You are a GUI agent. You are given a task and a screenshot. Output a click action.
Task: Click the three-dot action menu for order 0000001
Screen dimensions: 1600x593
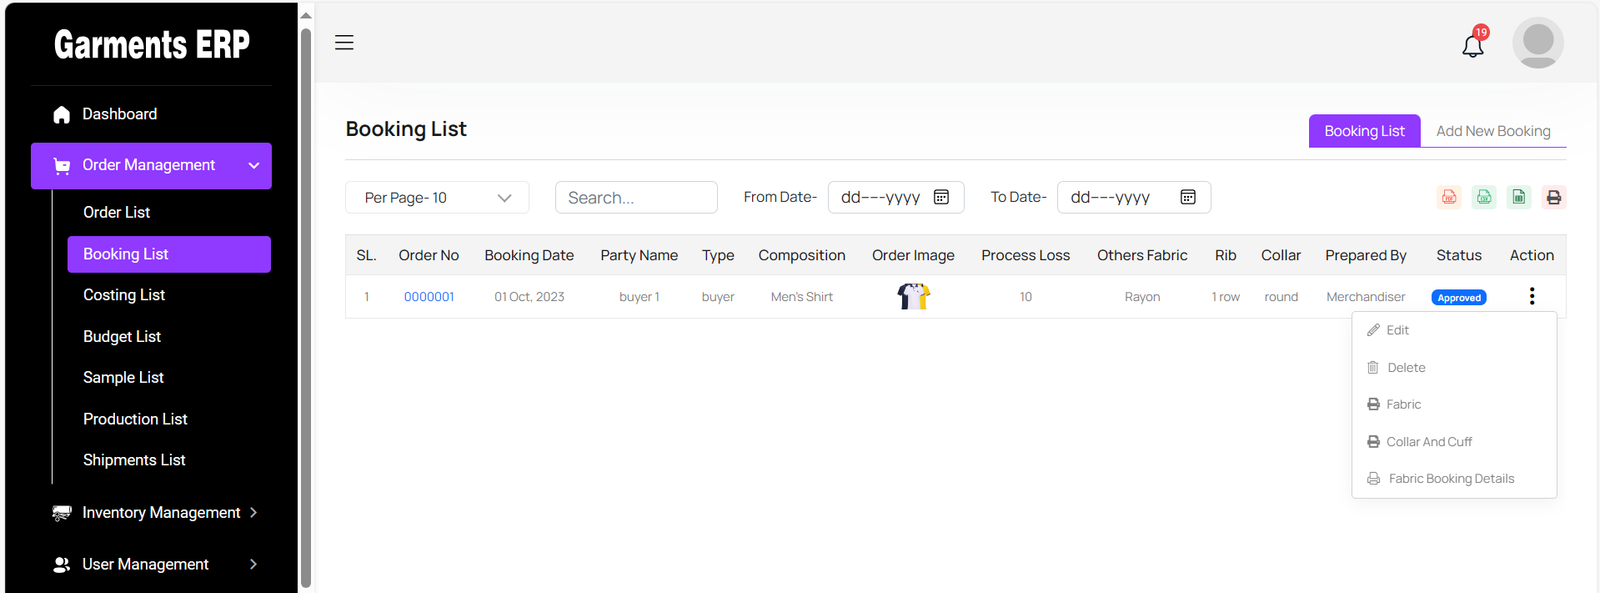coord(1531,296)
